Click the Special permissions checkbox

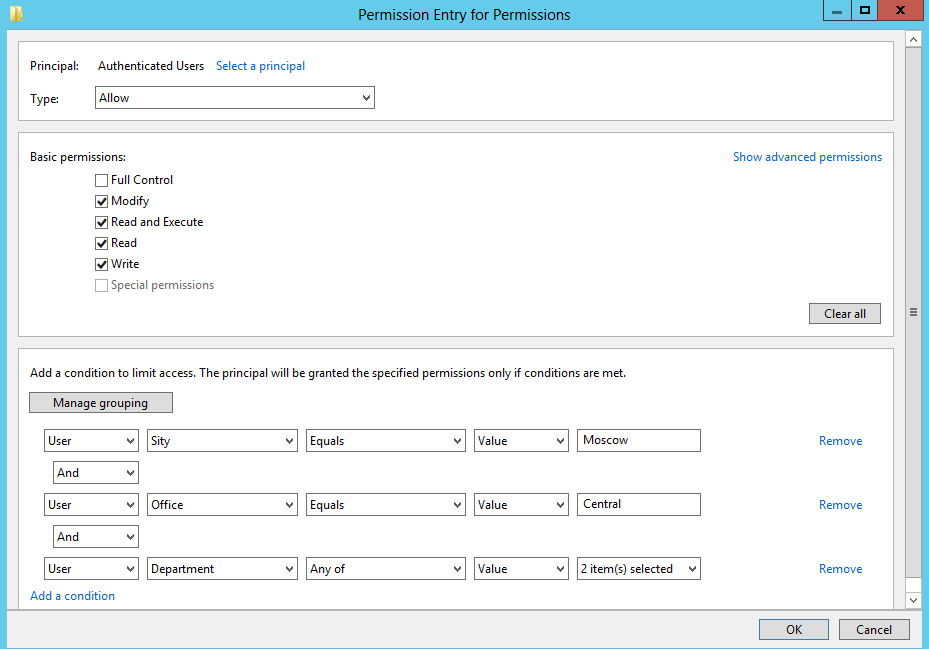tap(101, 285)
